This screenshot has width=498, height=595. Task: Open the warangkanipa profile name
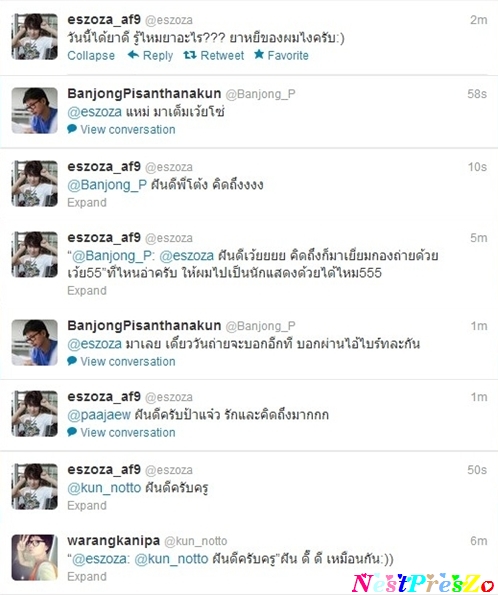(113, 540)
